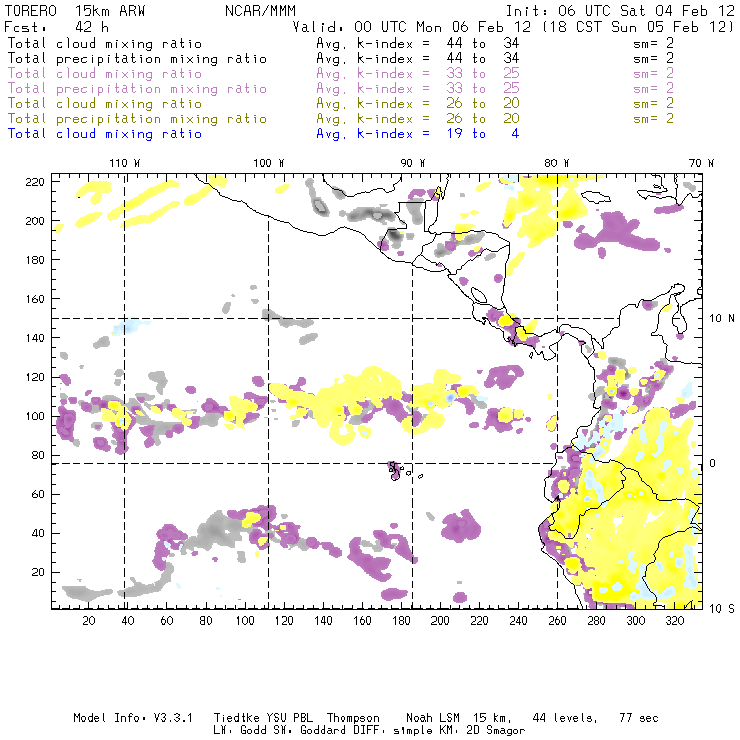Select the "80 W" longitude label

click(x=556, y=163)
